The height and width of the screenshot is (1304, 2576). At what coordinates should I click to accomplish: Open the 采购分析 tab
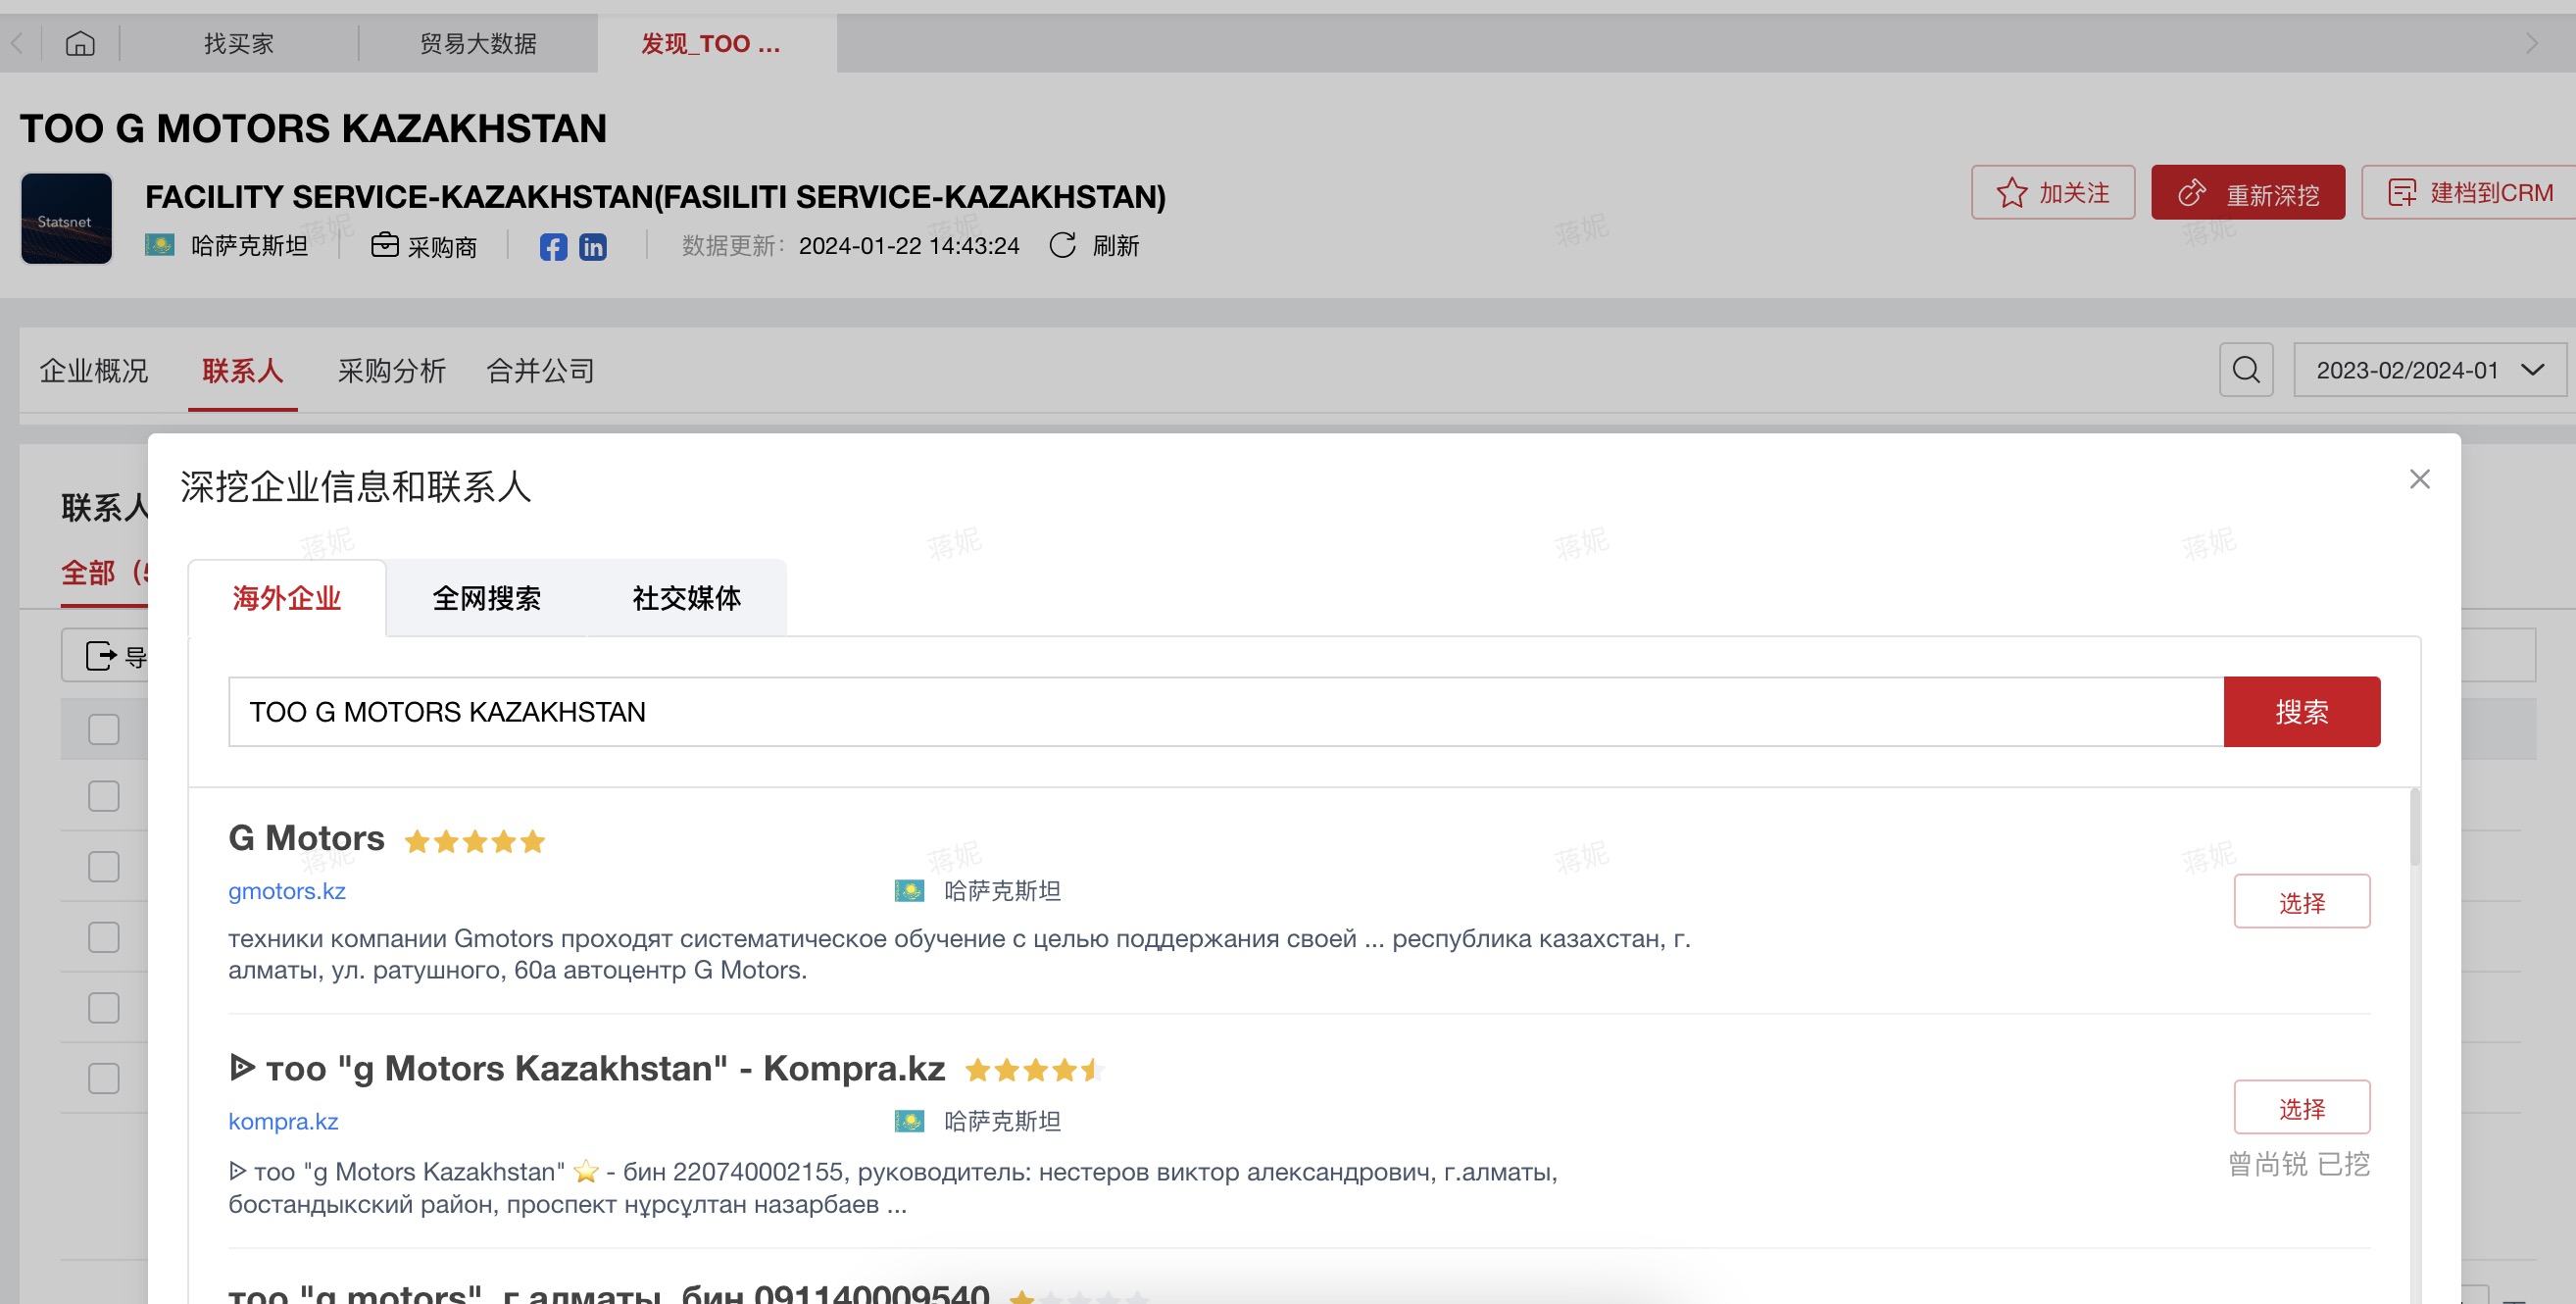(390, 370)
